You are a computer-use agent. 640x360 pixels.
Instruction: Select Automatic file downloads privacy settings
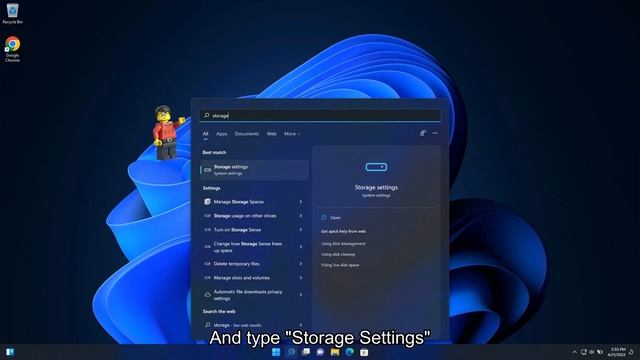click(x=248, y=295)
